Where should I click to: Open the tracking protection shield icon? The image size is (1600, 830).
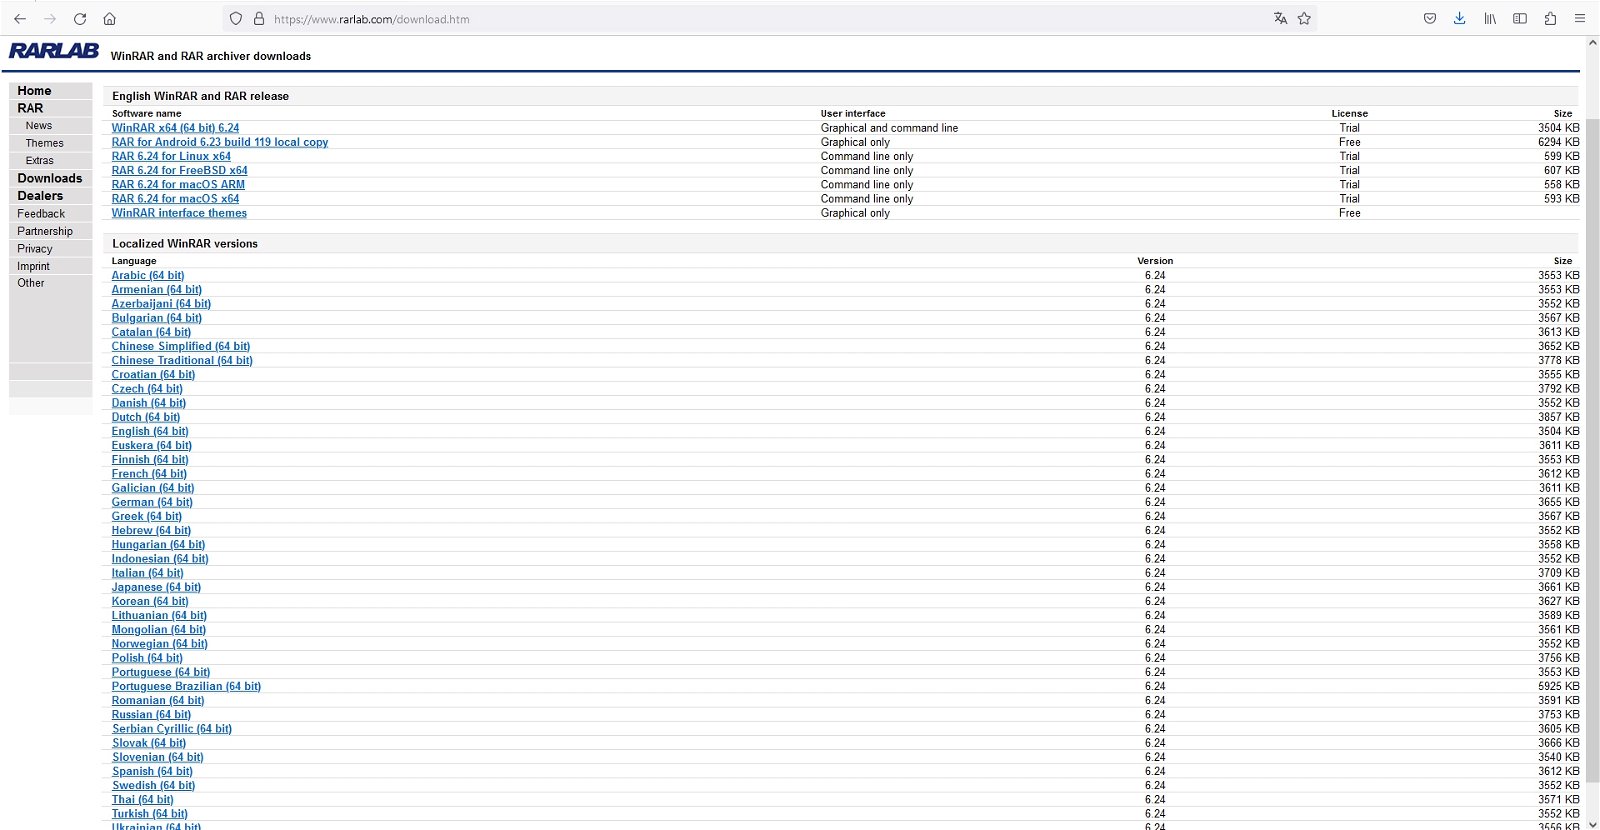coord(236,19)
